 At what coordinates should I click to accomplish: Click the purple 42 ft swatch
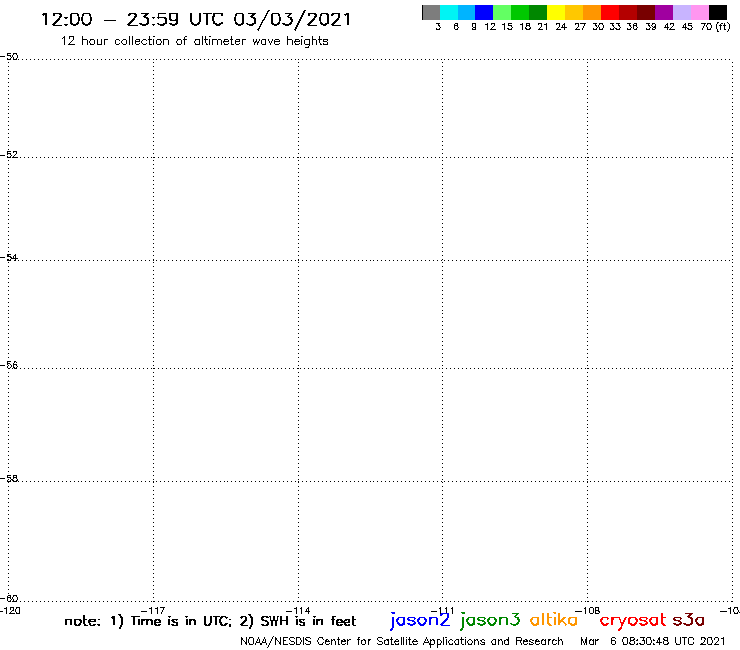tap(664, 12)
